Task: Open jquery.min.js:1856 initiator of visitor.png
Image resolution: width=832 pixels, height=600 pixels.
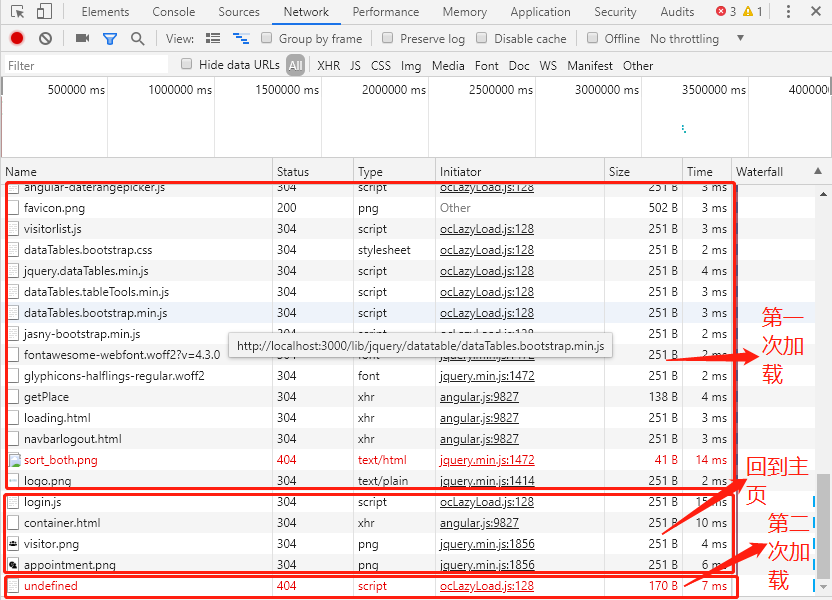Action: coord(487,544)
